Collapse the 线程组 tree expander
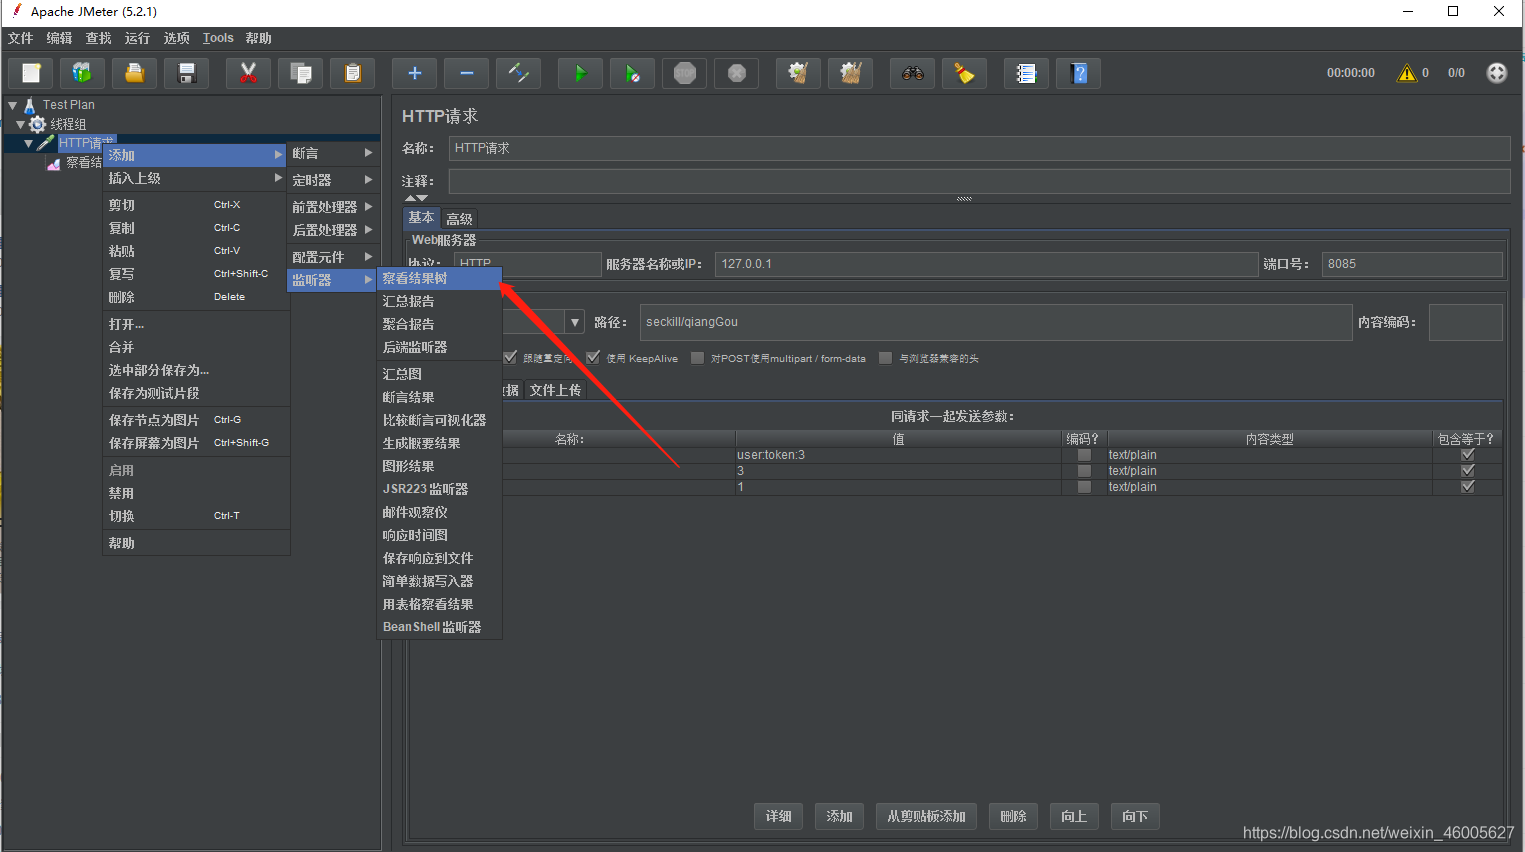 (20, 124)
